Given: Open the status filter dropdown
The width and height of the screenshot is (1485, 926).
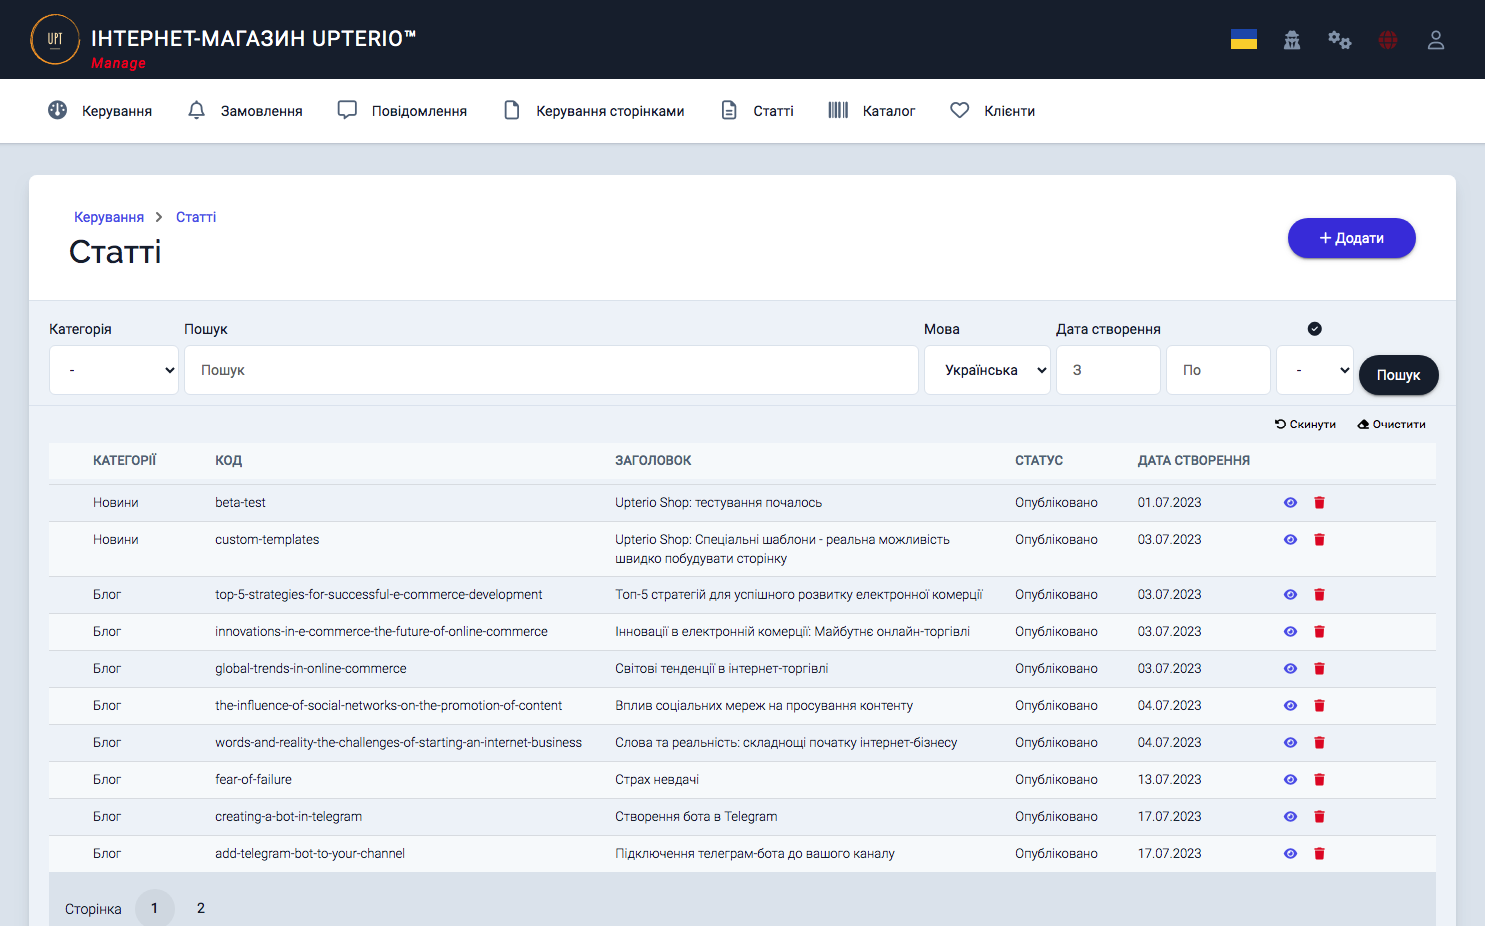Looking at the screenshot, I should (1315, 370).
